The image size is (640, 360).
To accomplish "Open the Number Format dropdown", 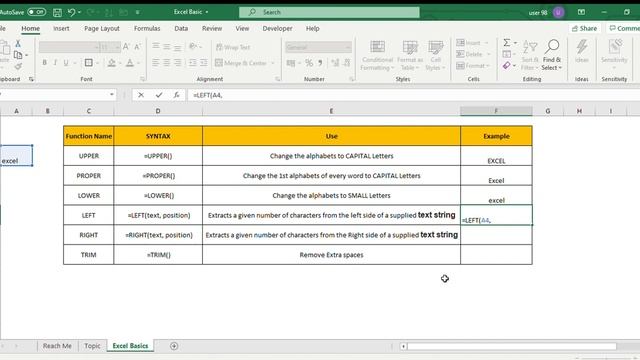I will pos(348,47).
